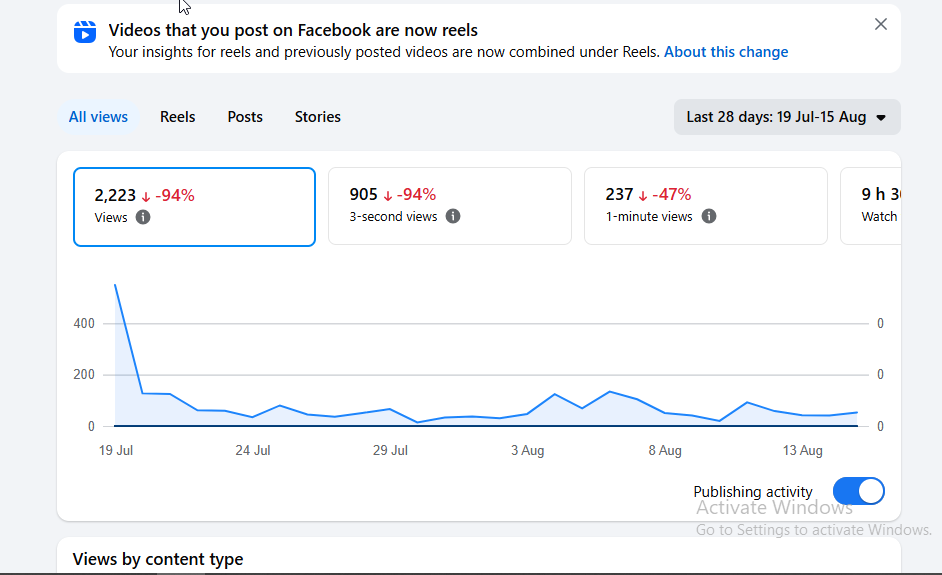Click the reels video icon in banner
The height and width of the screenshot is (575, 942).
[x=85, y=32]
